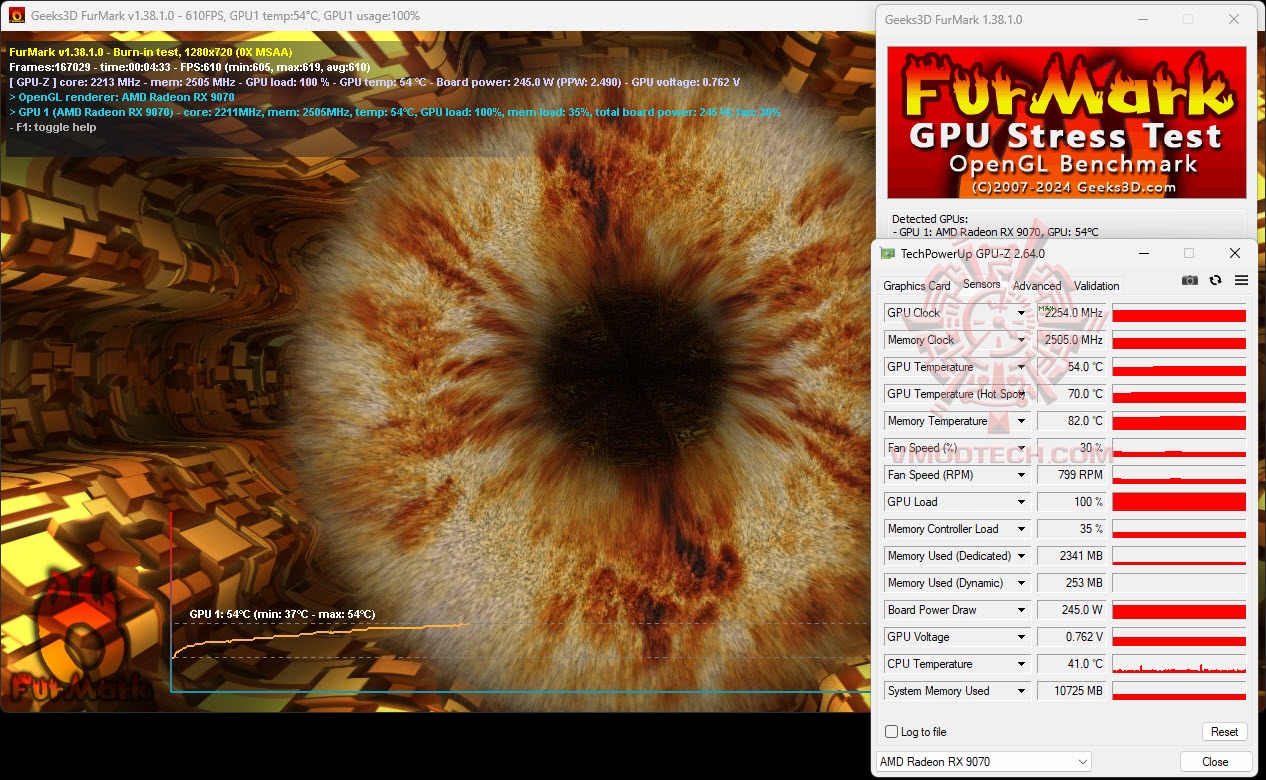Click the GPU Voltage value 0.762 V
The width and height of the screenshot is (1266, 780).
(x=1071, y=637)
